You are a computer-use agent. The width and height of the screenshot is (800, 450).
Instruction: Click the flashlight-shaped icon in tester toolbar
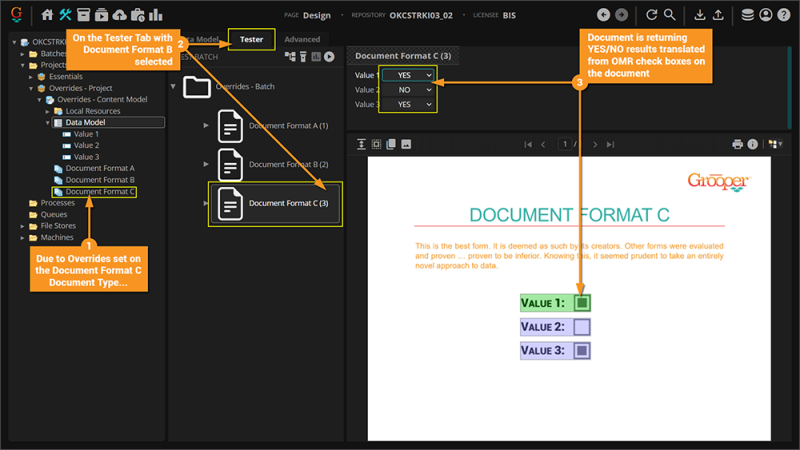(303, 57)
